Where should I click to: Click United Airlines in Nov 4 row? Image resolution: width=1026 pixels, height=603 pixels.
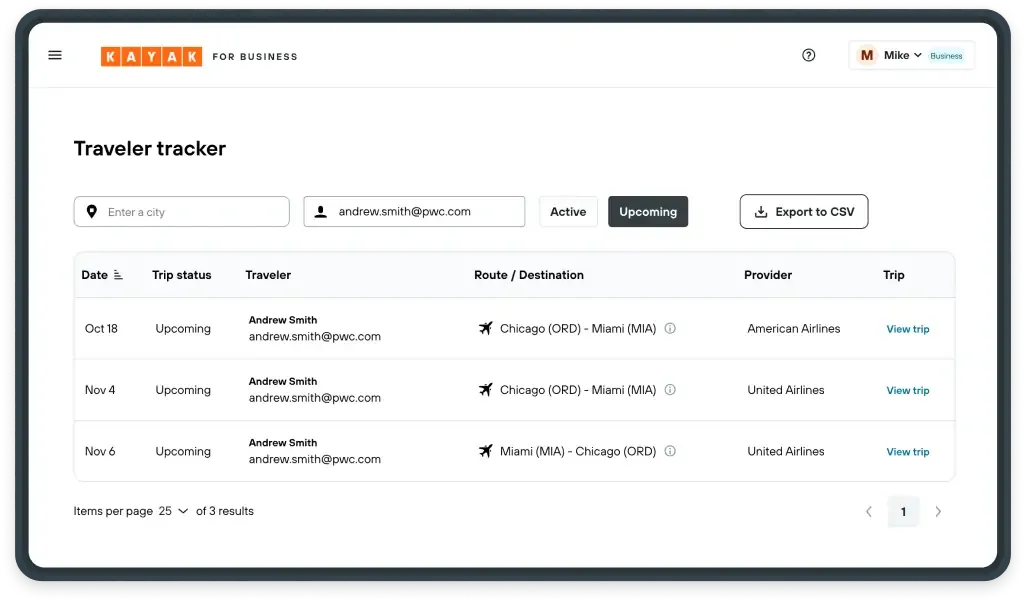786,390
